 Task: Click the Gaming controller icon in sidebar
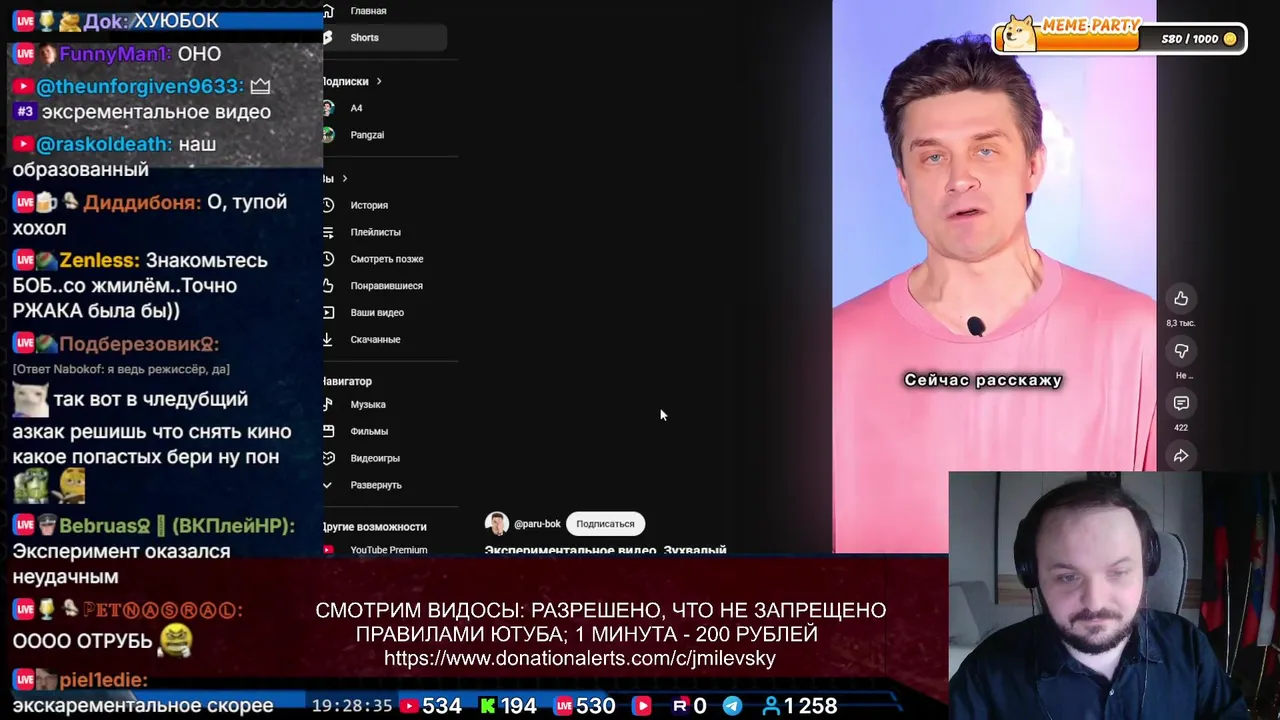[327, 459]
